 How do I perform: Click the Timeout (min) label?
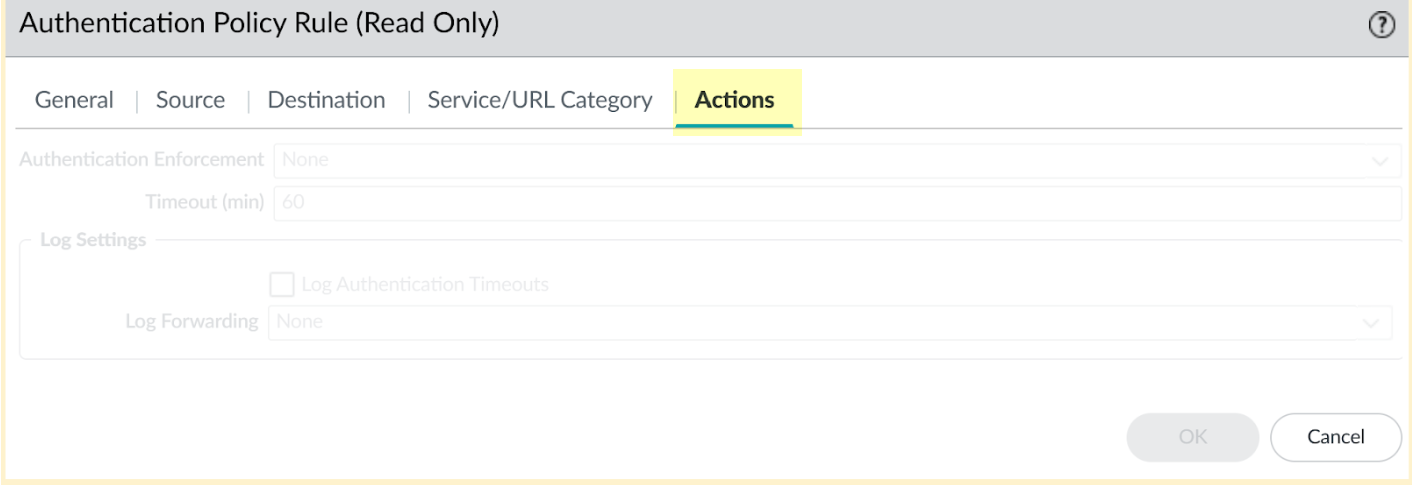[204, 202]
